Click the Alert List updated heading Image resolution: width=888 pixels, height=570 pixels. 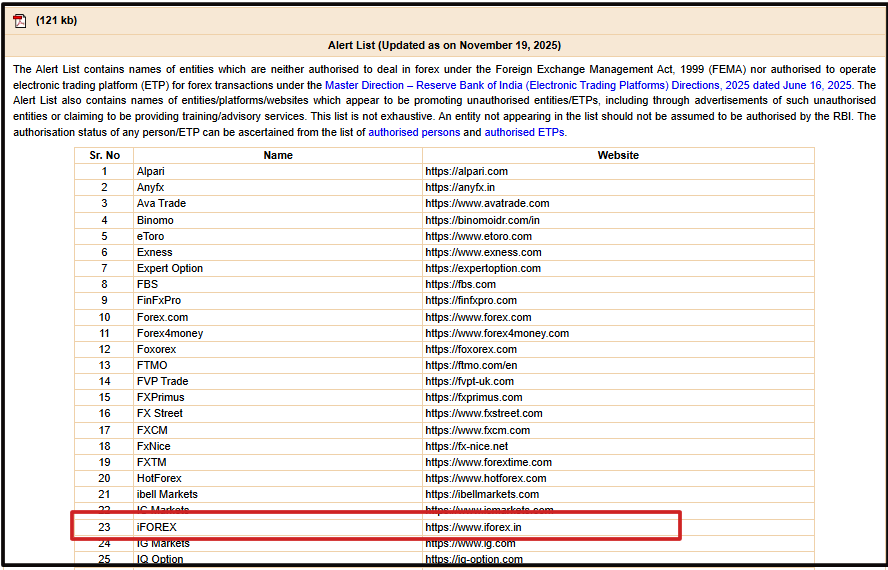(444, 45)
